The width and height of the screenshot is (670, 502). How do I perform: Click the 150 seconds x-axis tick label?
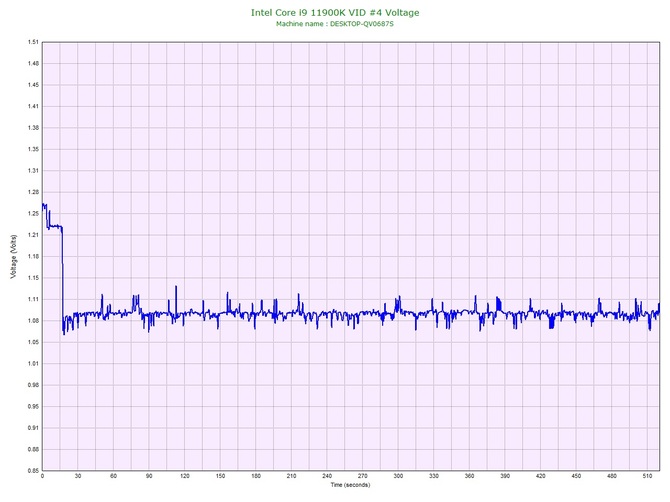click(x=220, y=476)
